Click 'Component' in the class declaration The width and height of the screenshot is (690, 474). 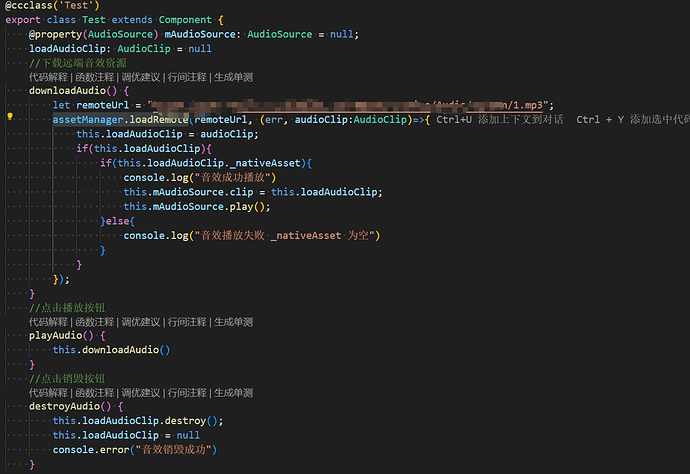tap(185, 20)
